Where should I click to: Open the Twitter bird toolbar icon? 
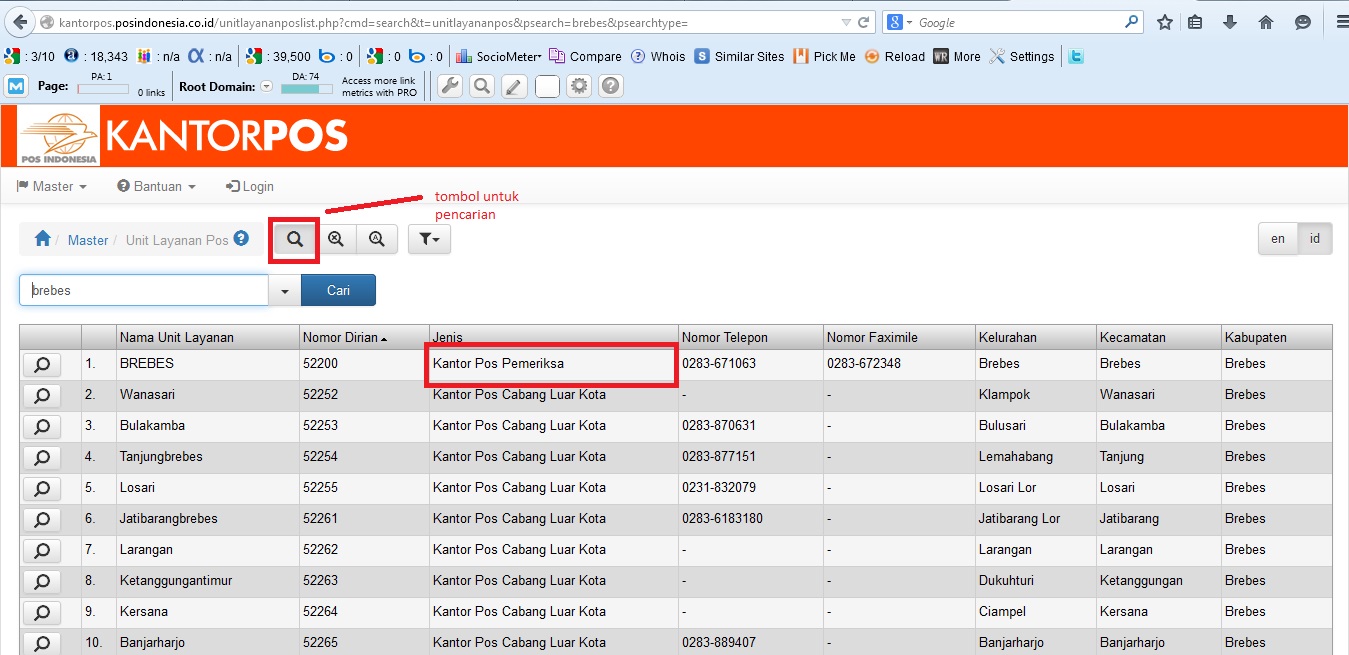(1075, 57)
